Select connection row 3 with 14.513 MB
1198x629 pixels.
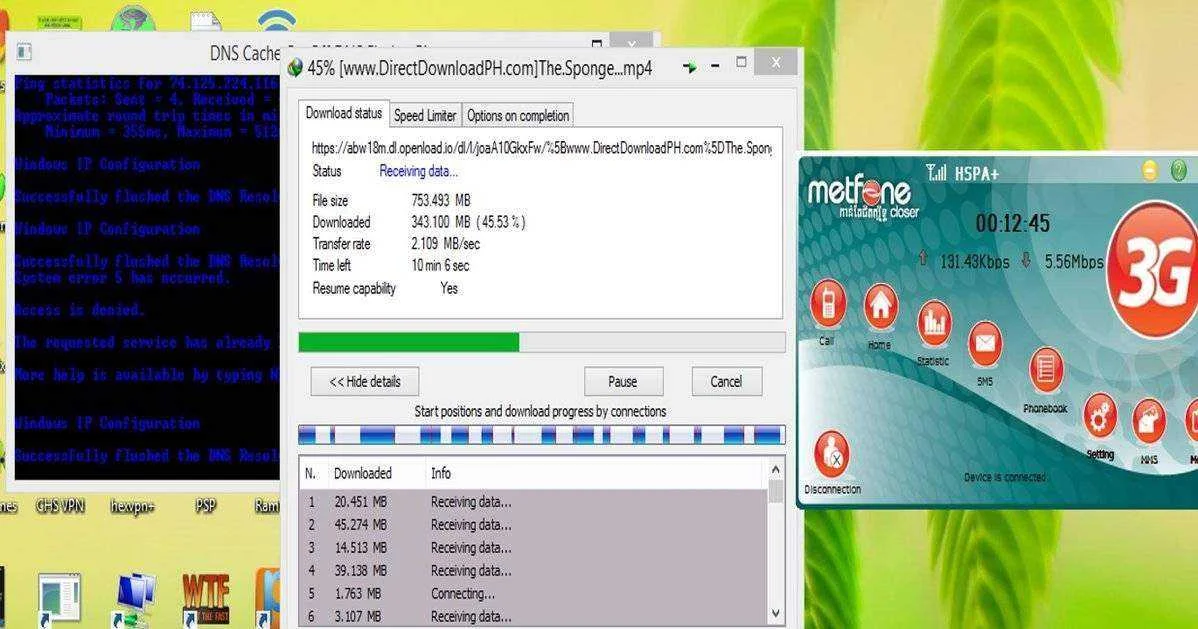pyautogui.click(x=533, y=548)
